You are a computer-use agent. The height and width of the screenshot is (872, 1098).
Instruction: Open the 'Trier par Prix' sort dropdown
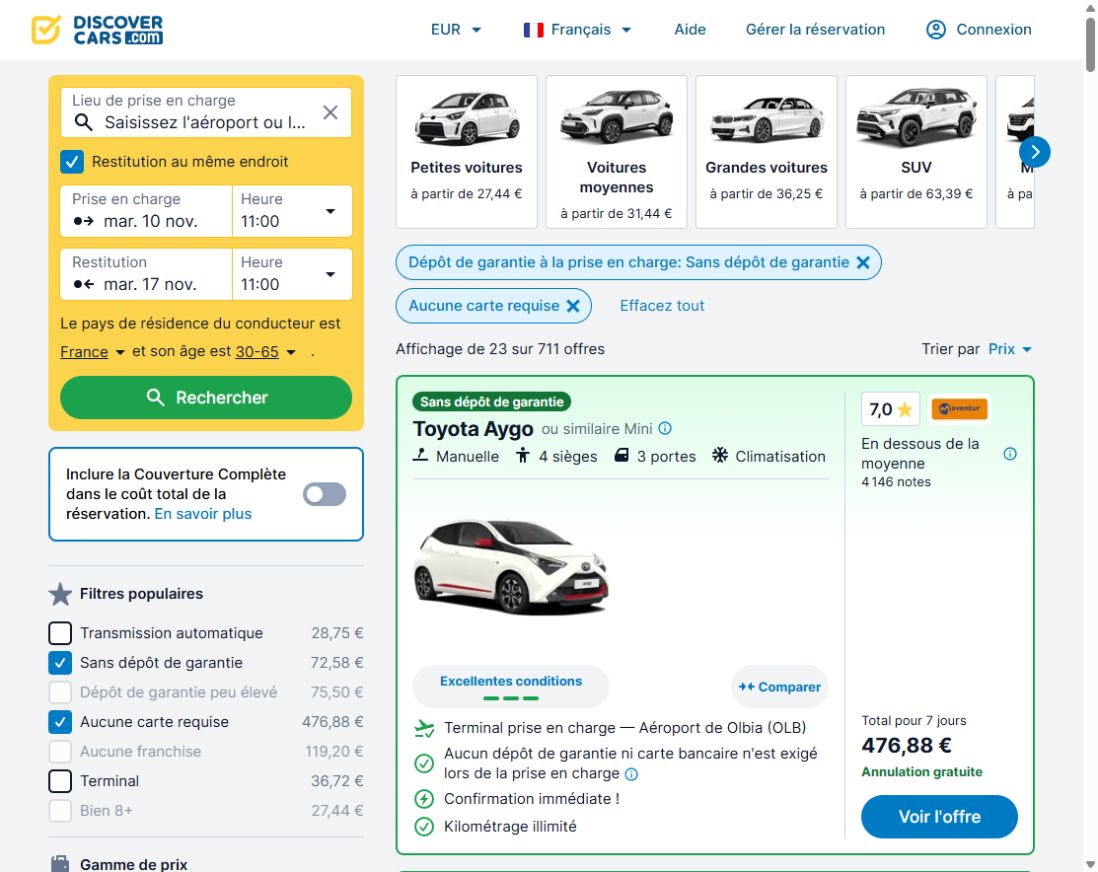pyautogui.click(x=1010, y=349)
